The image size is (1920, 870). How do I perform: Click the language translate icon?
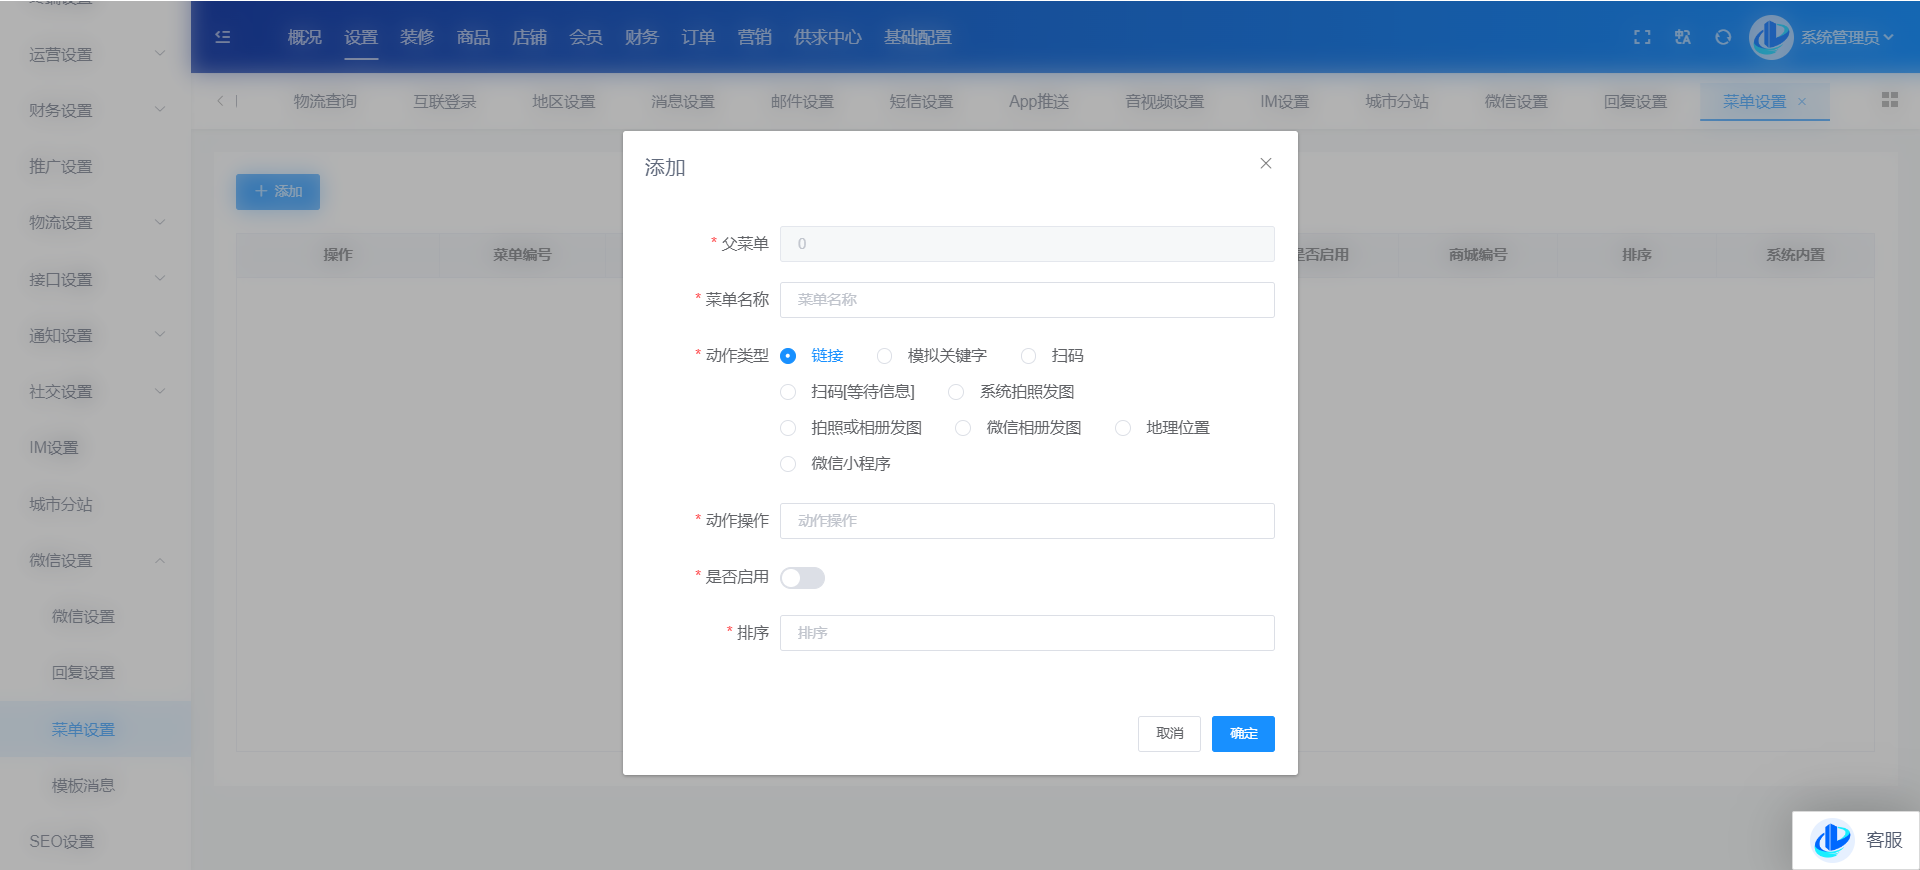pyautogui.click(x=1683, y=37)
